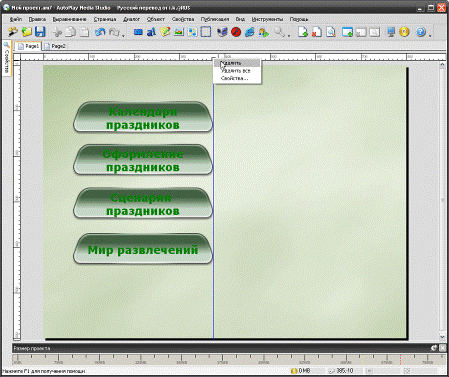Save the project with the floppy disk icon
449x377 pixels.
pos(40,32)
